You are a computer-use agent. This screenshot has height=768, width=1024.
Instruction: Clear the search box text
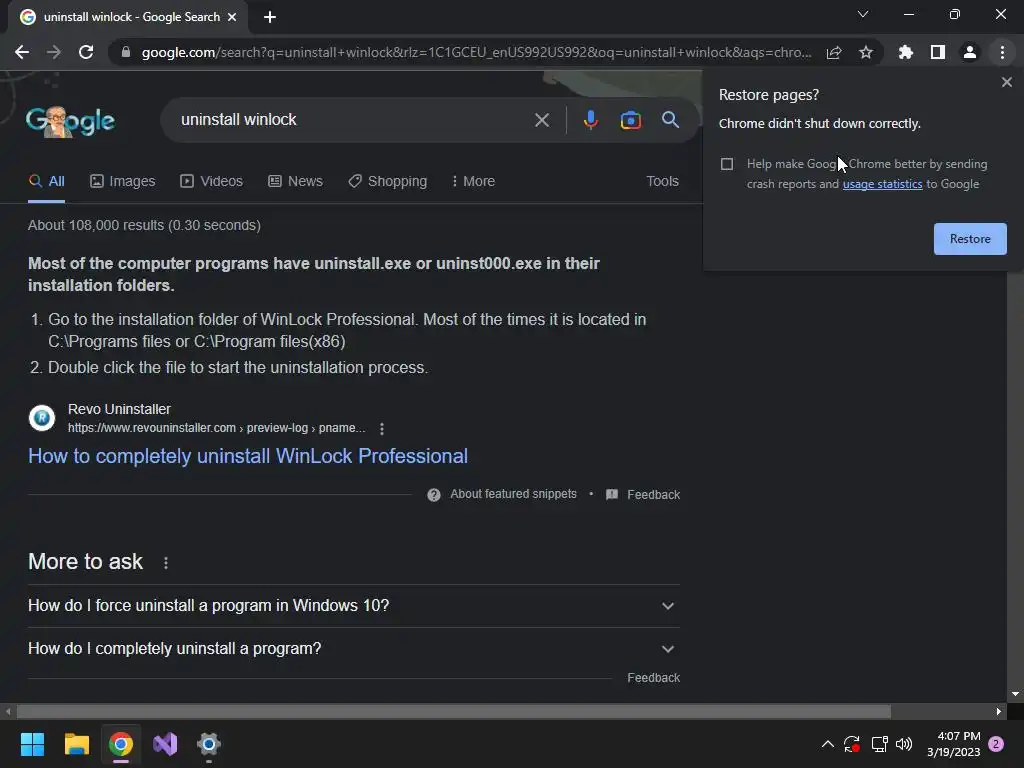[541, 120]
